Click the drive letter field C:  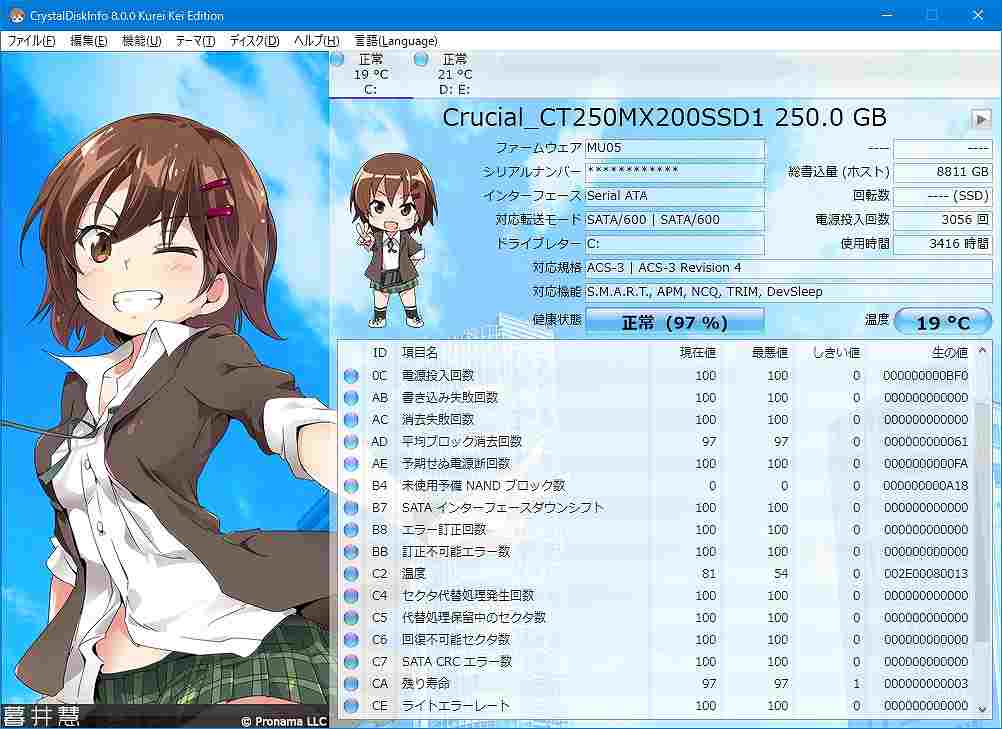[x=675, y=244]
